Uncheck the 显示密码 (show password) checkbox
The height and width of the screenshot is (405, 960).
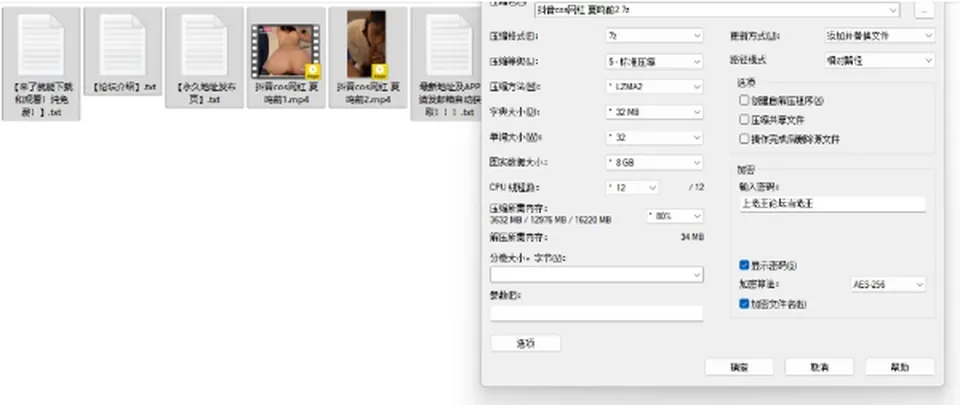(744, 265)
